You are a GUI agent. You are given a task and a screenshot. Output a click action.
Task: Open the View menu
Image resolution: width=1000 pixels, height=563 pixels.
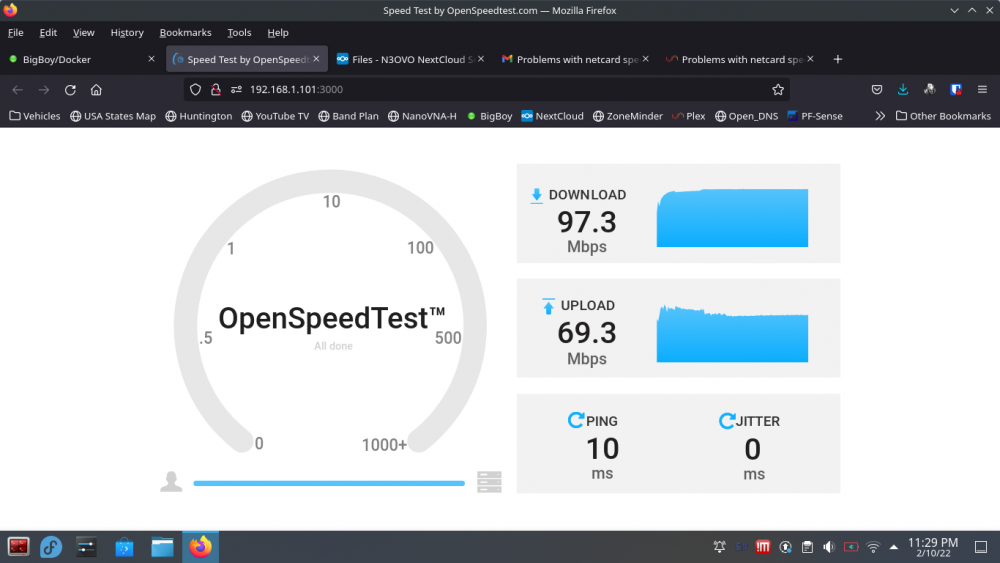(84, 33)
